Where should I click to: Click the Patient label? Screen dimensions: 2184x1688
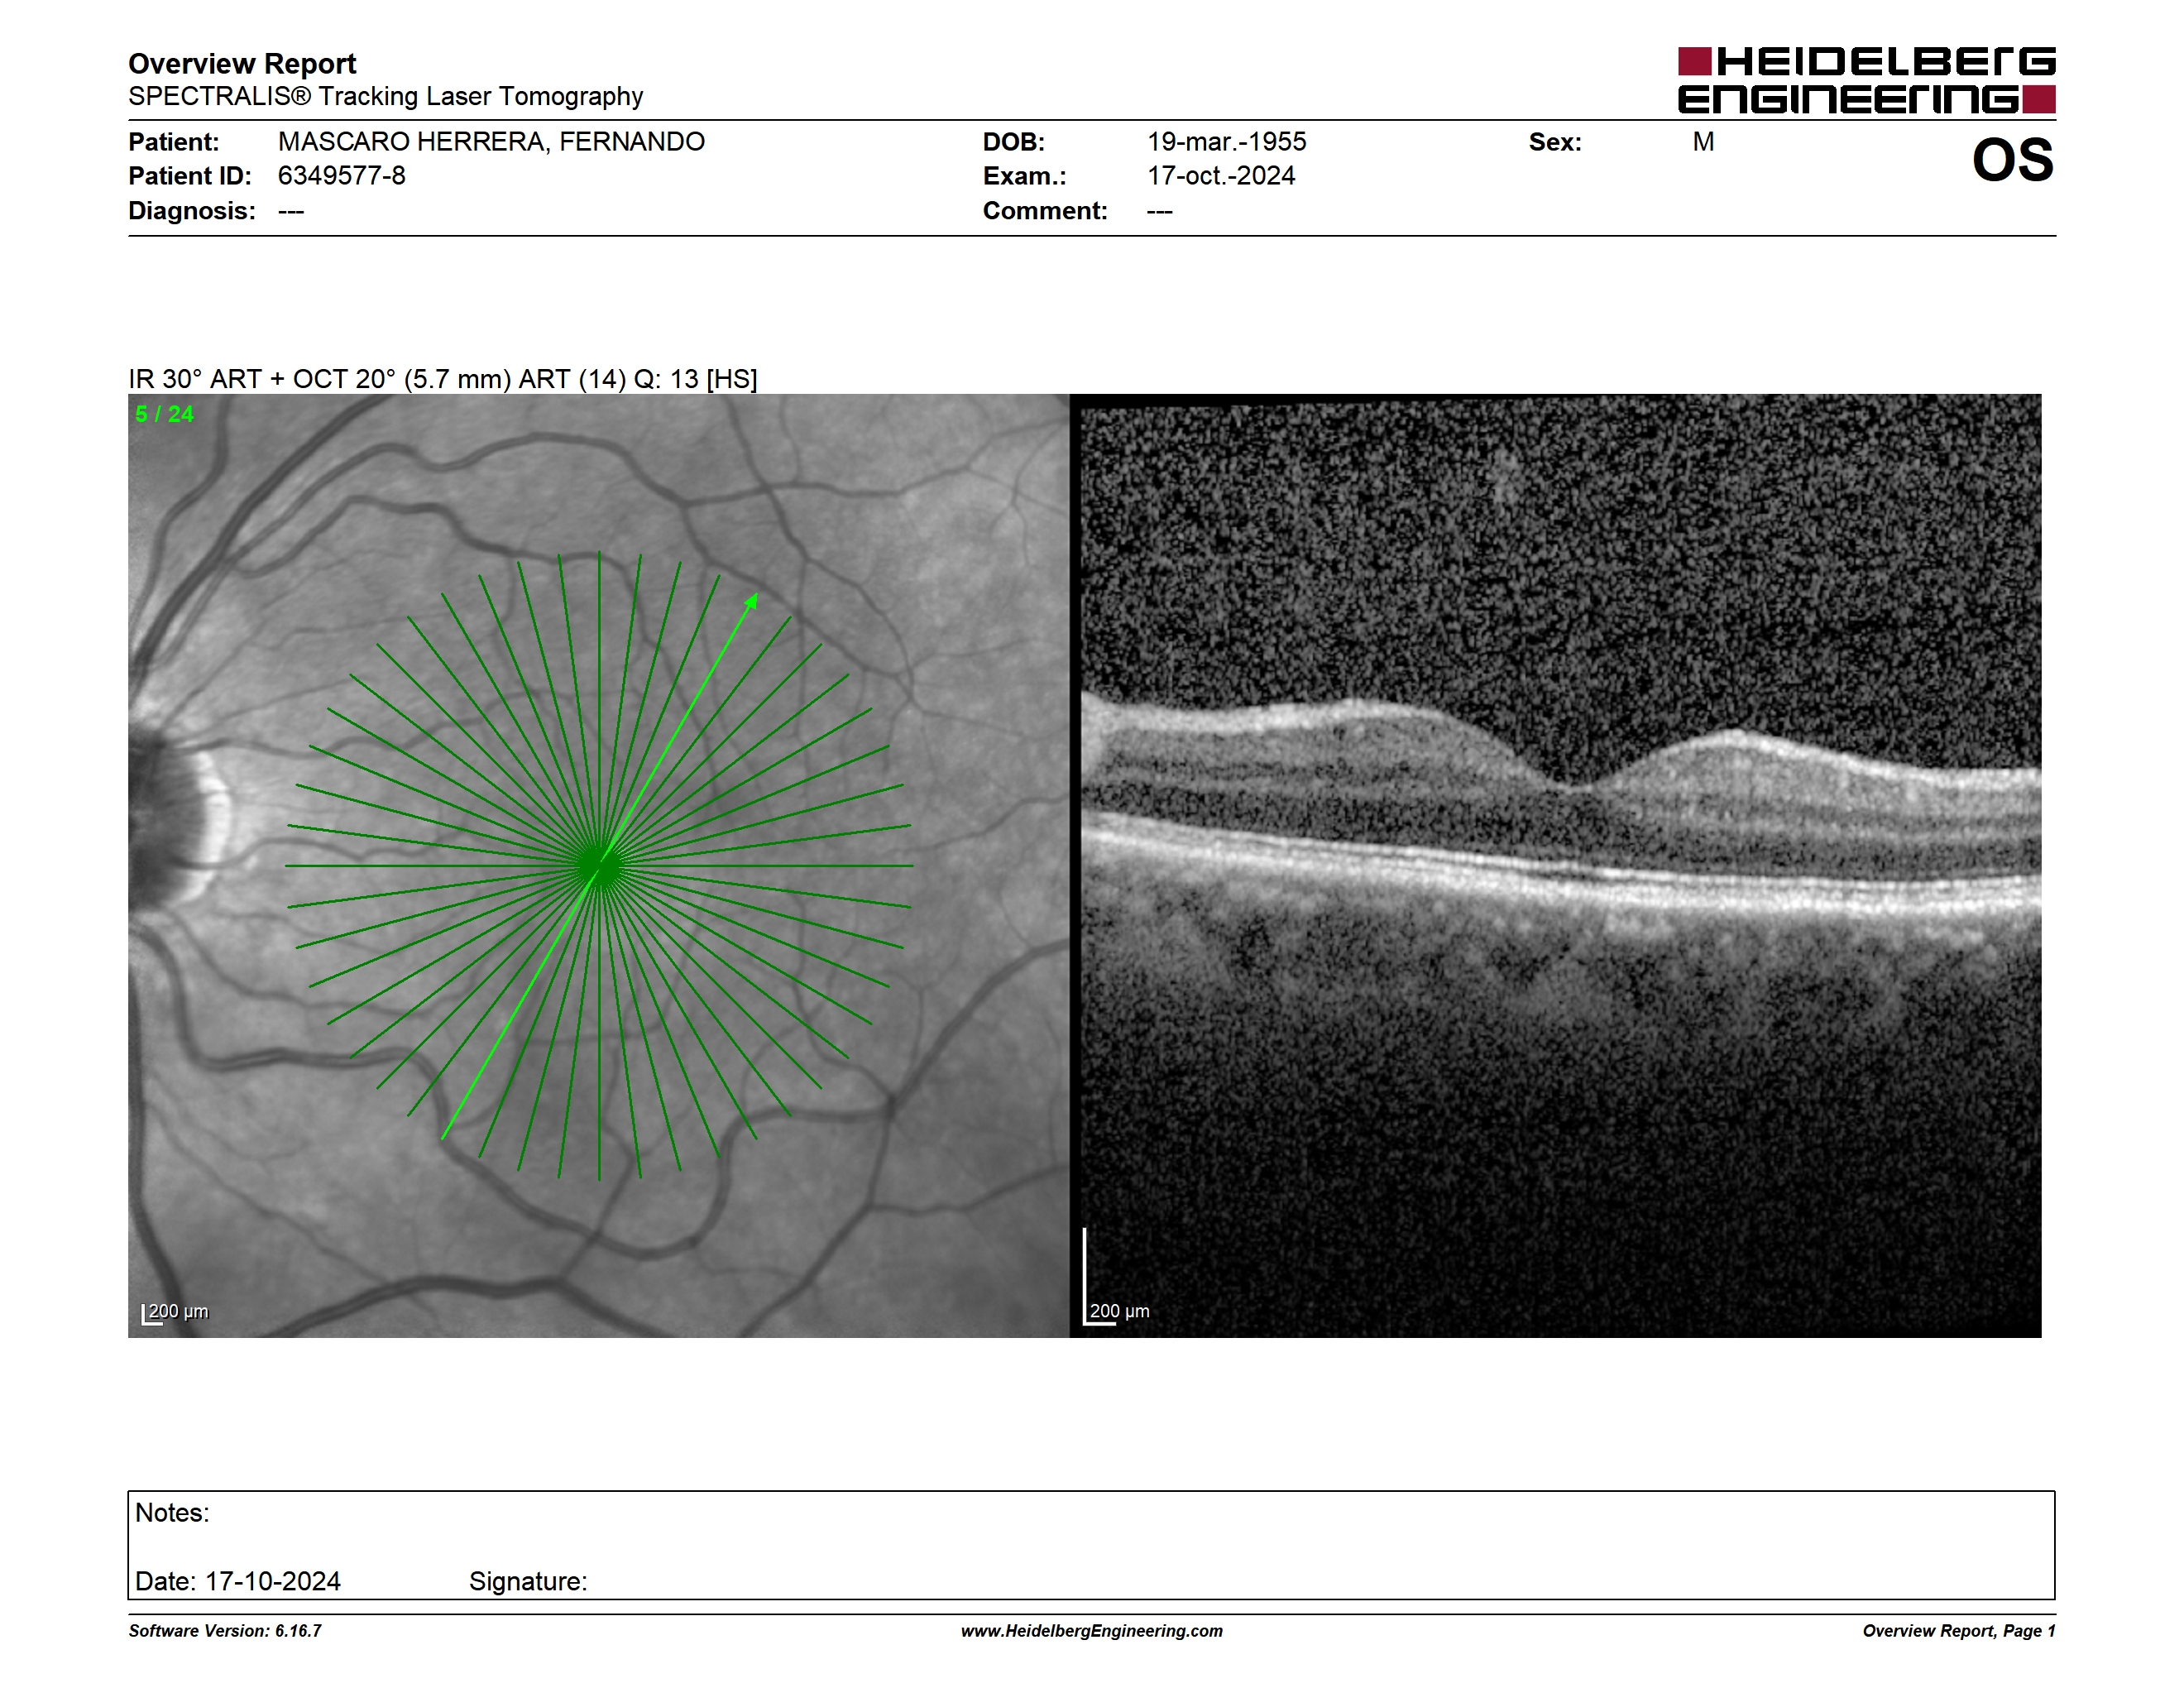click(x=174, y=142)
